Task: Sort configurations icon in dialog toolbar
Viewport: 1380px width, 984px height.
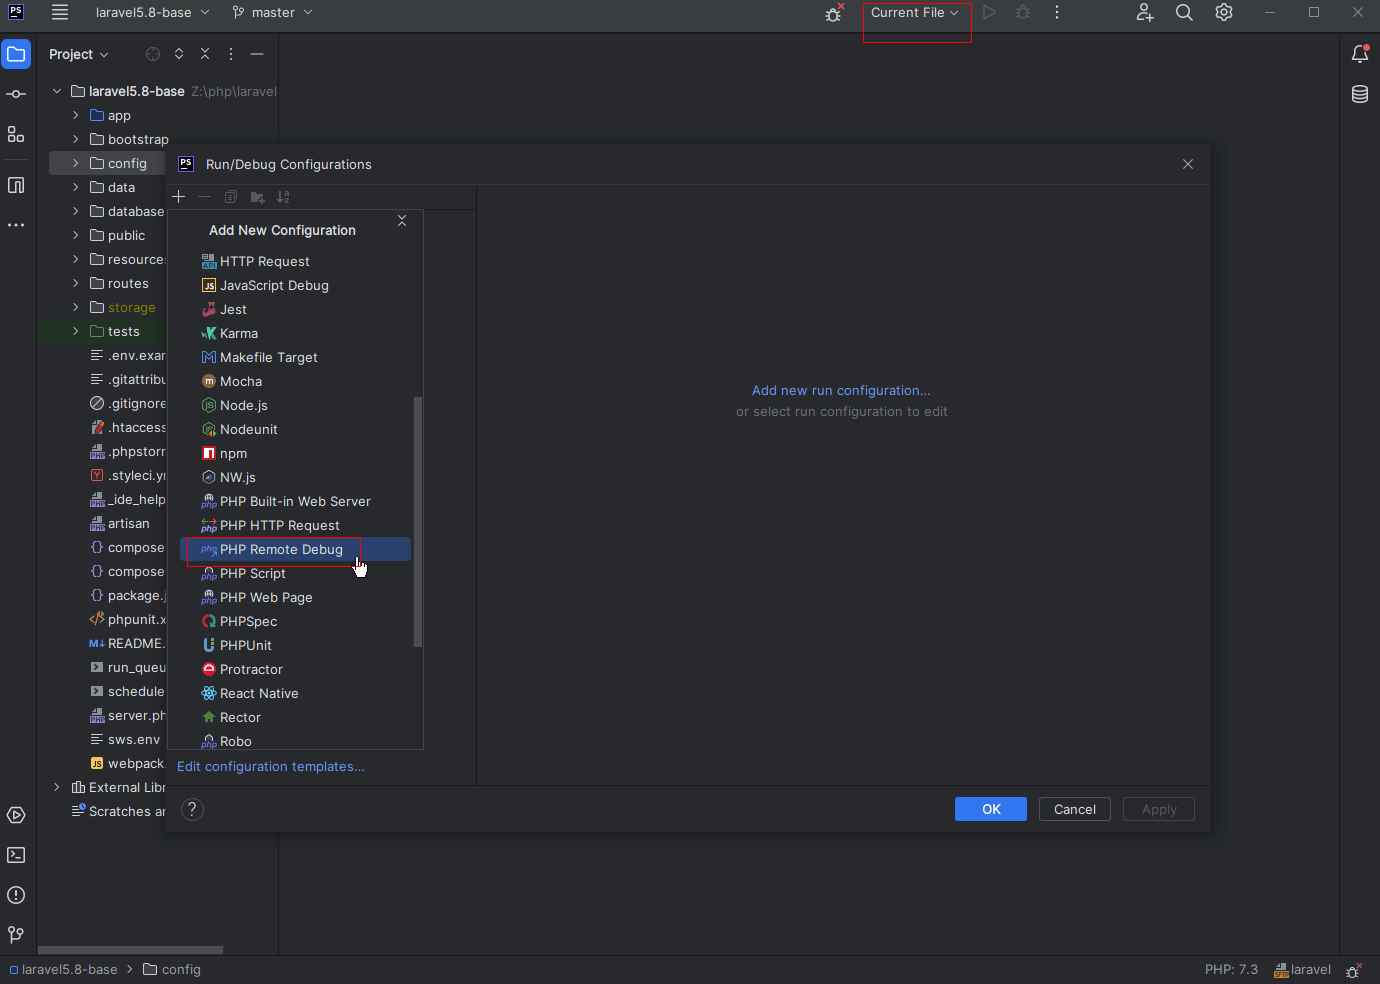Action: [283, 197]
